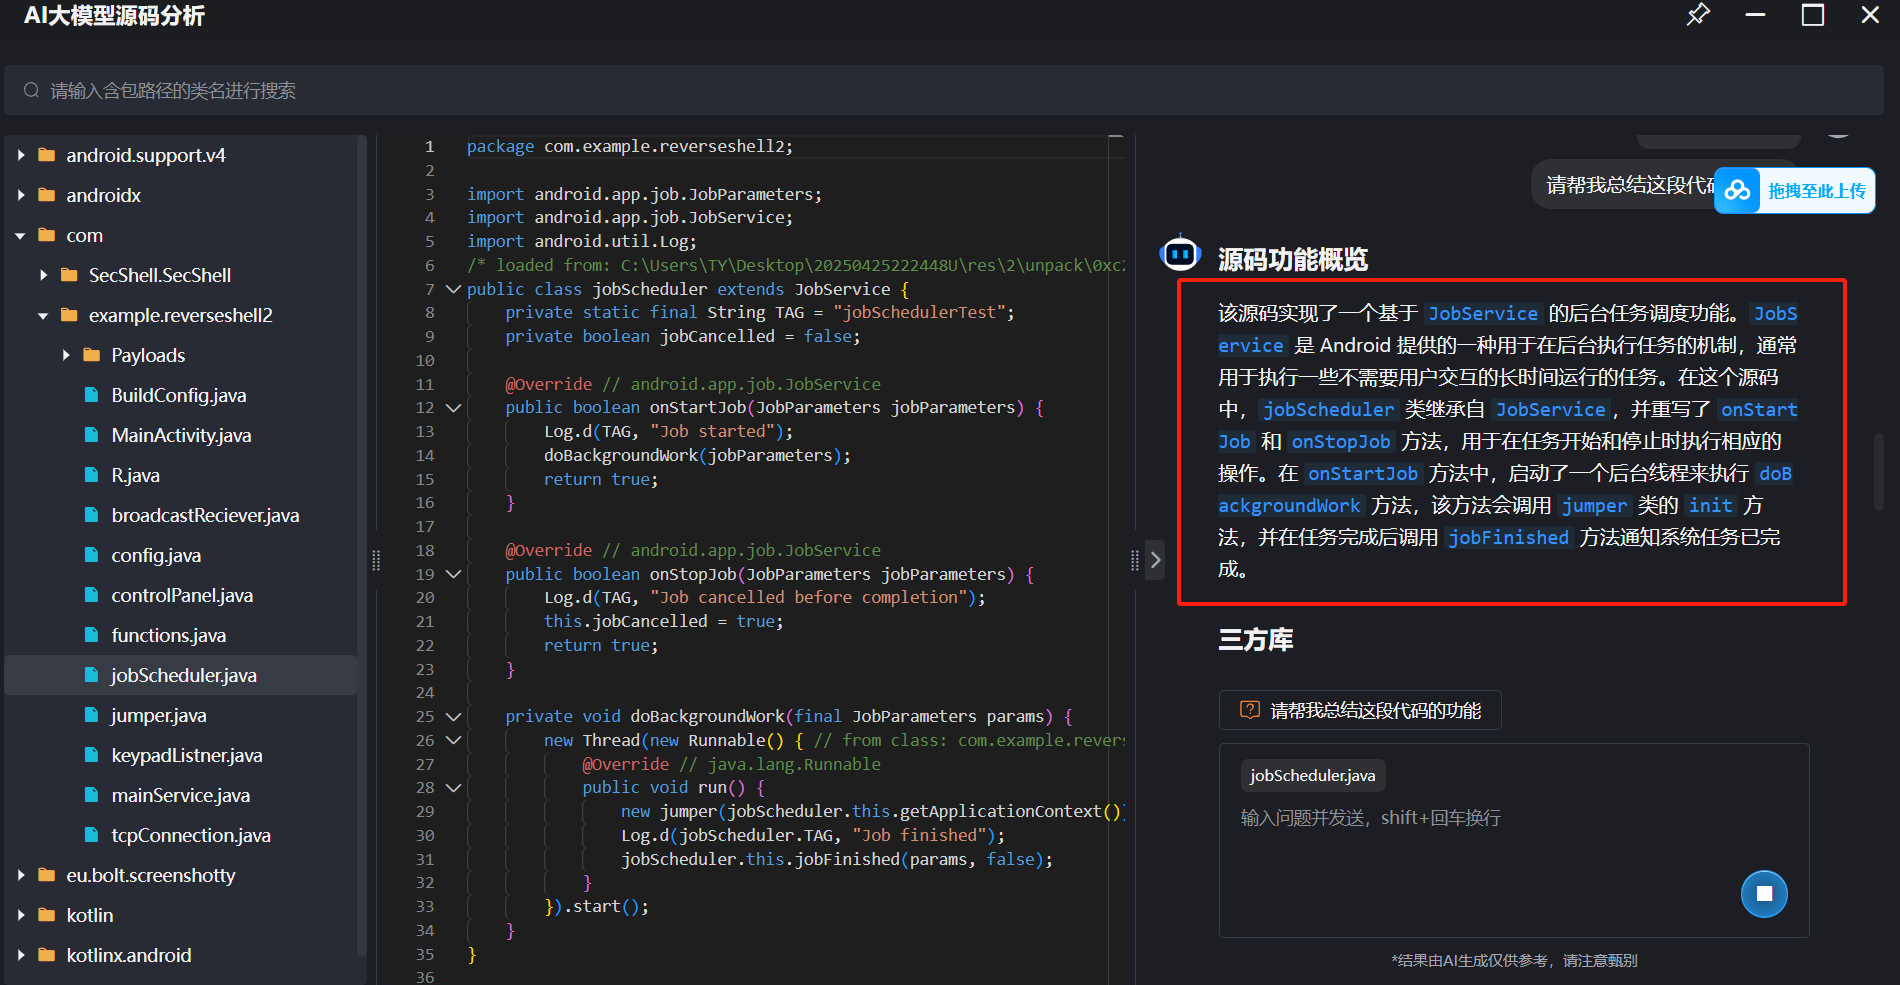Click the BuildConfig.java file icon

point(91,395)
